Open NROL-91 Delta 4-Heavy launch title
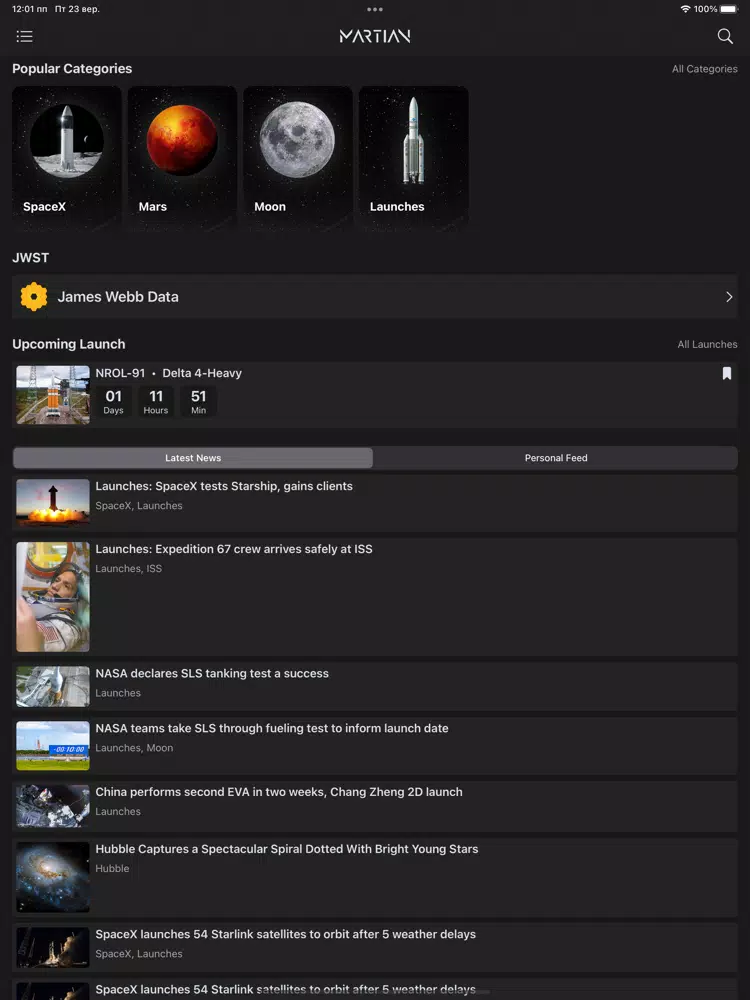This screenshot has height=1000, width=750. point(168,373)
